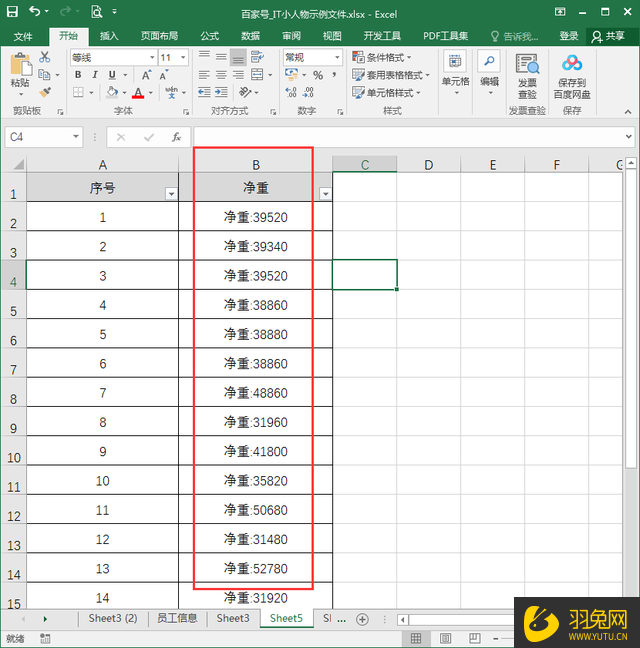Click the Insert Function fx button
Image resolution: width=640 pixels, height=648 pixels.
[176, 137]
